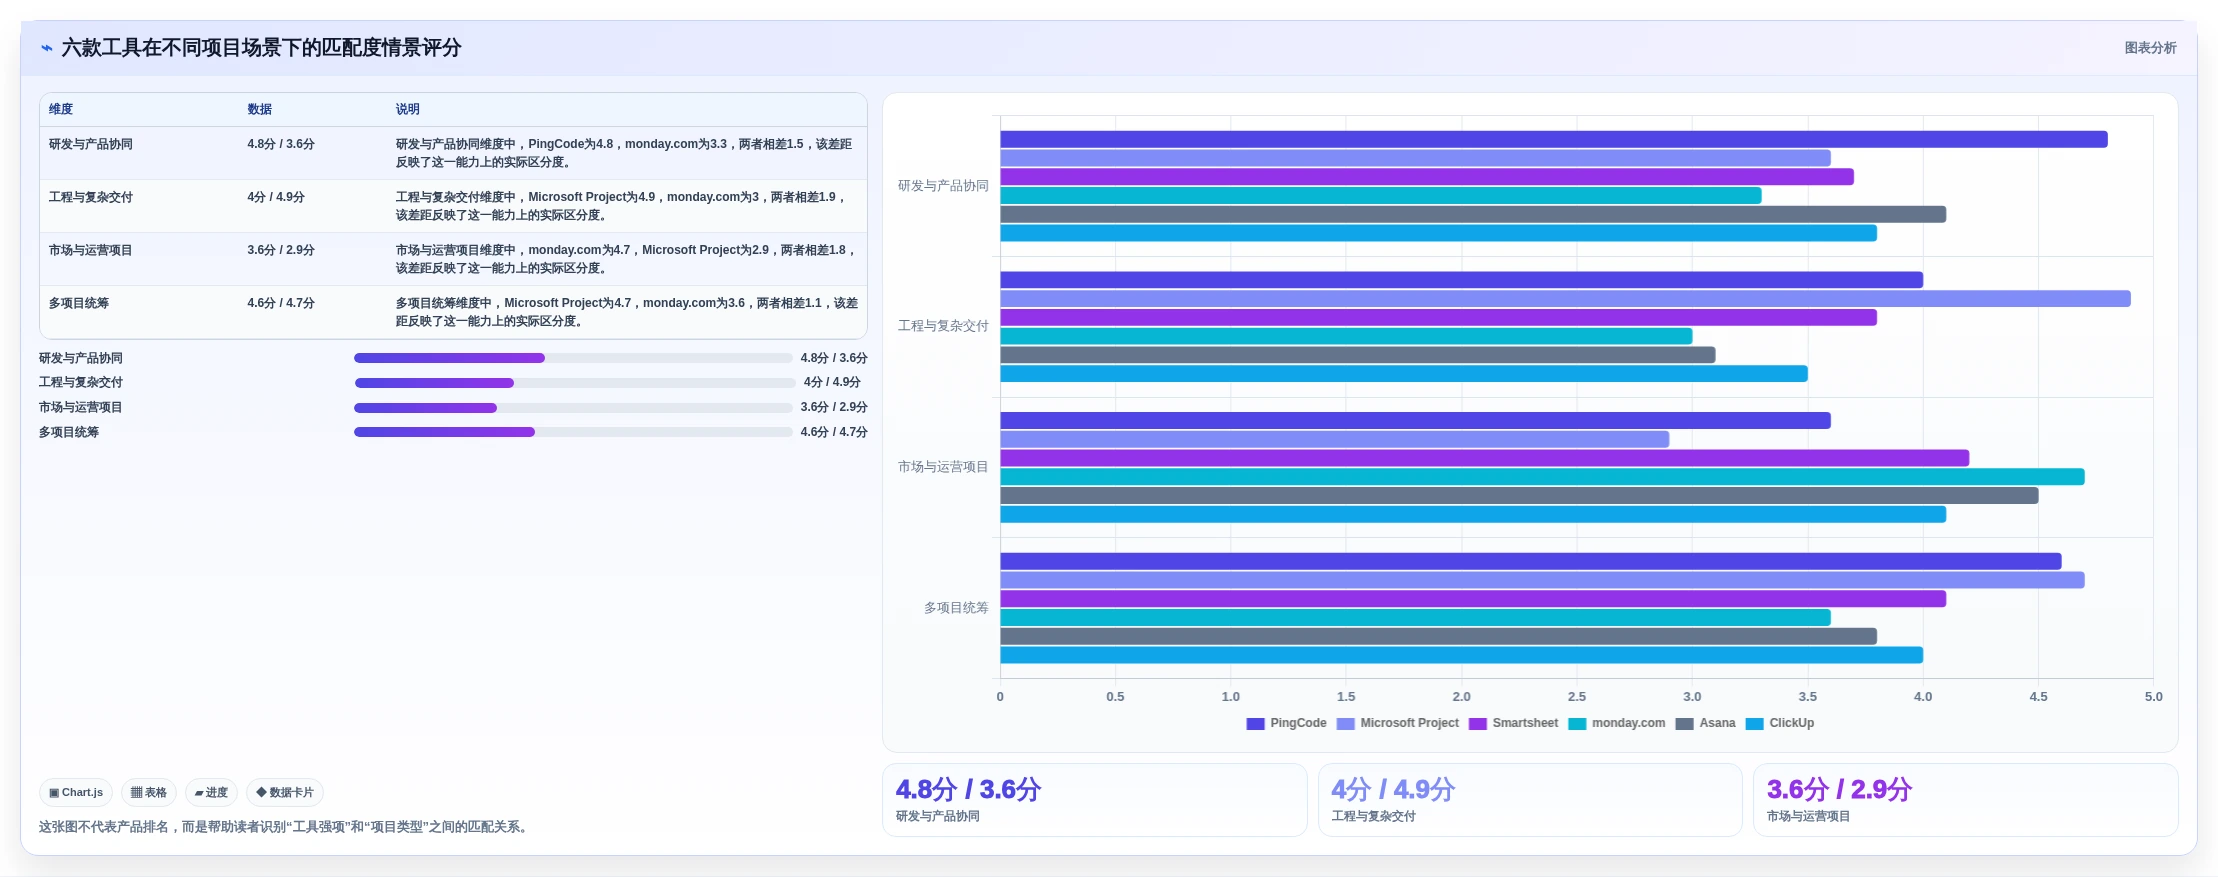Click the data card 工程与复杂交付
This screenshot has width=2218, height=877.
click(x=1530, y=800)
